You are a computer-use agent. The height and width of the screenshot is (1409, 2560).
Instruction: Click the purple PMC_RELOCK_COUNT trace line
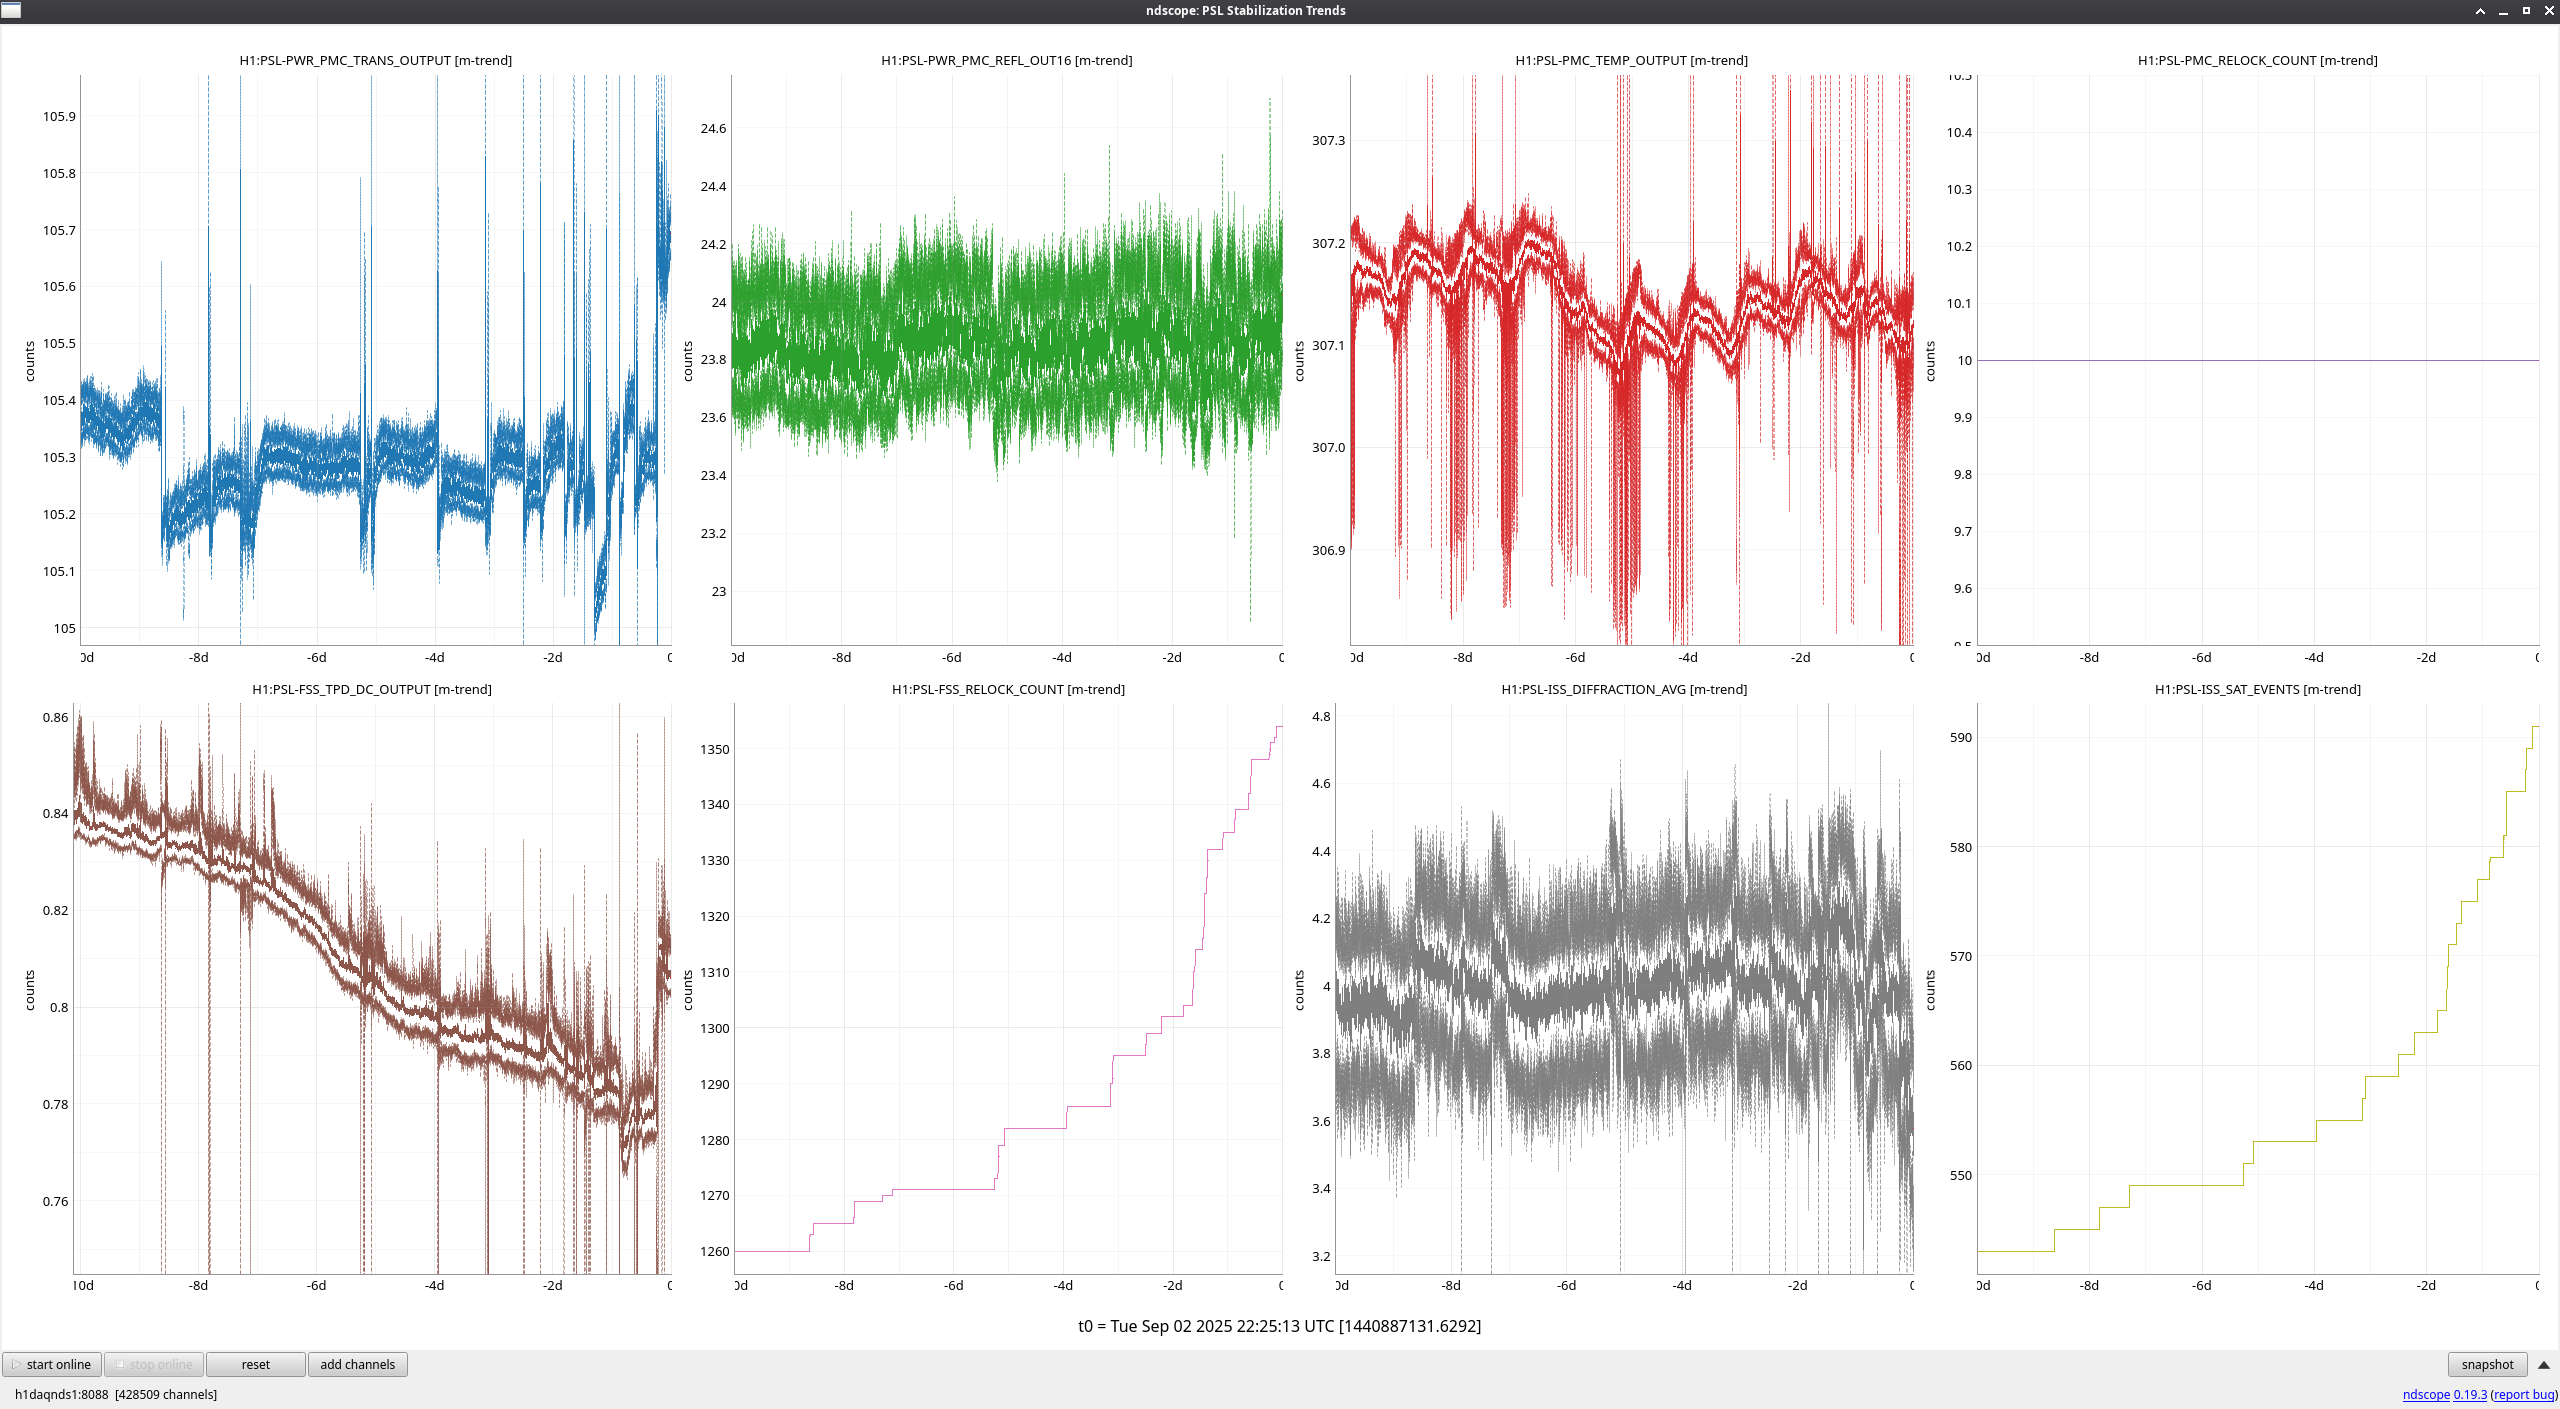(2258, 360)
